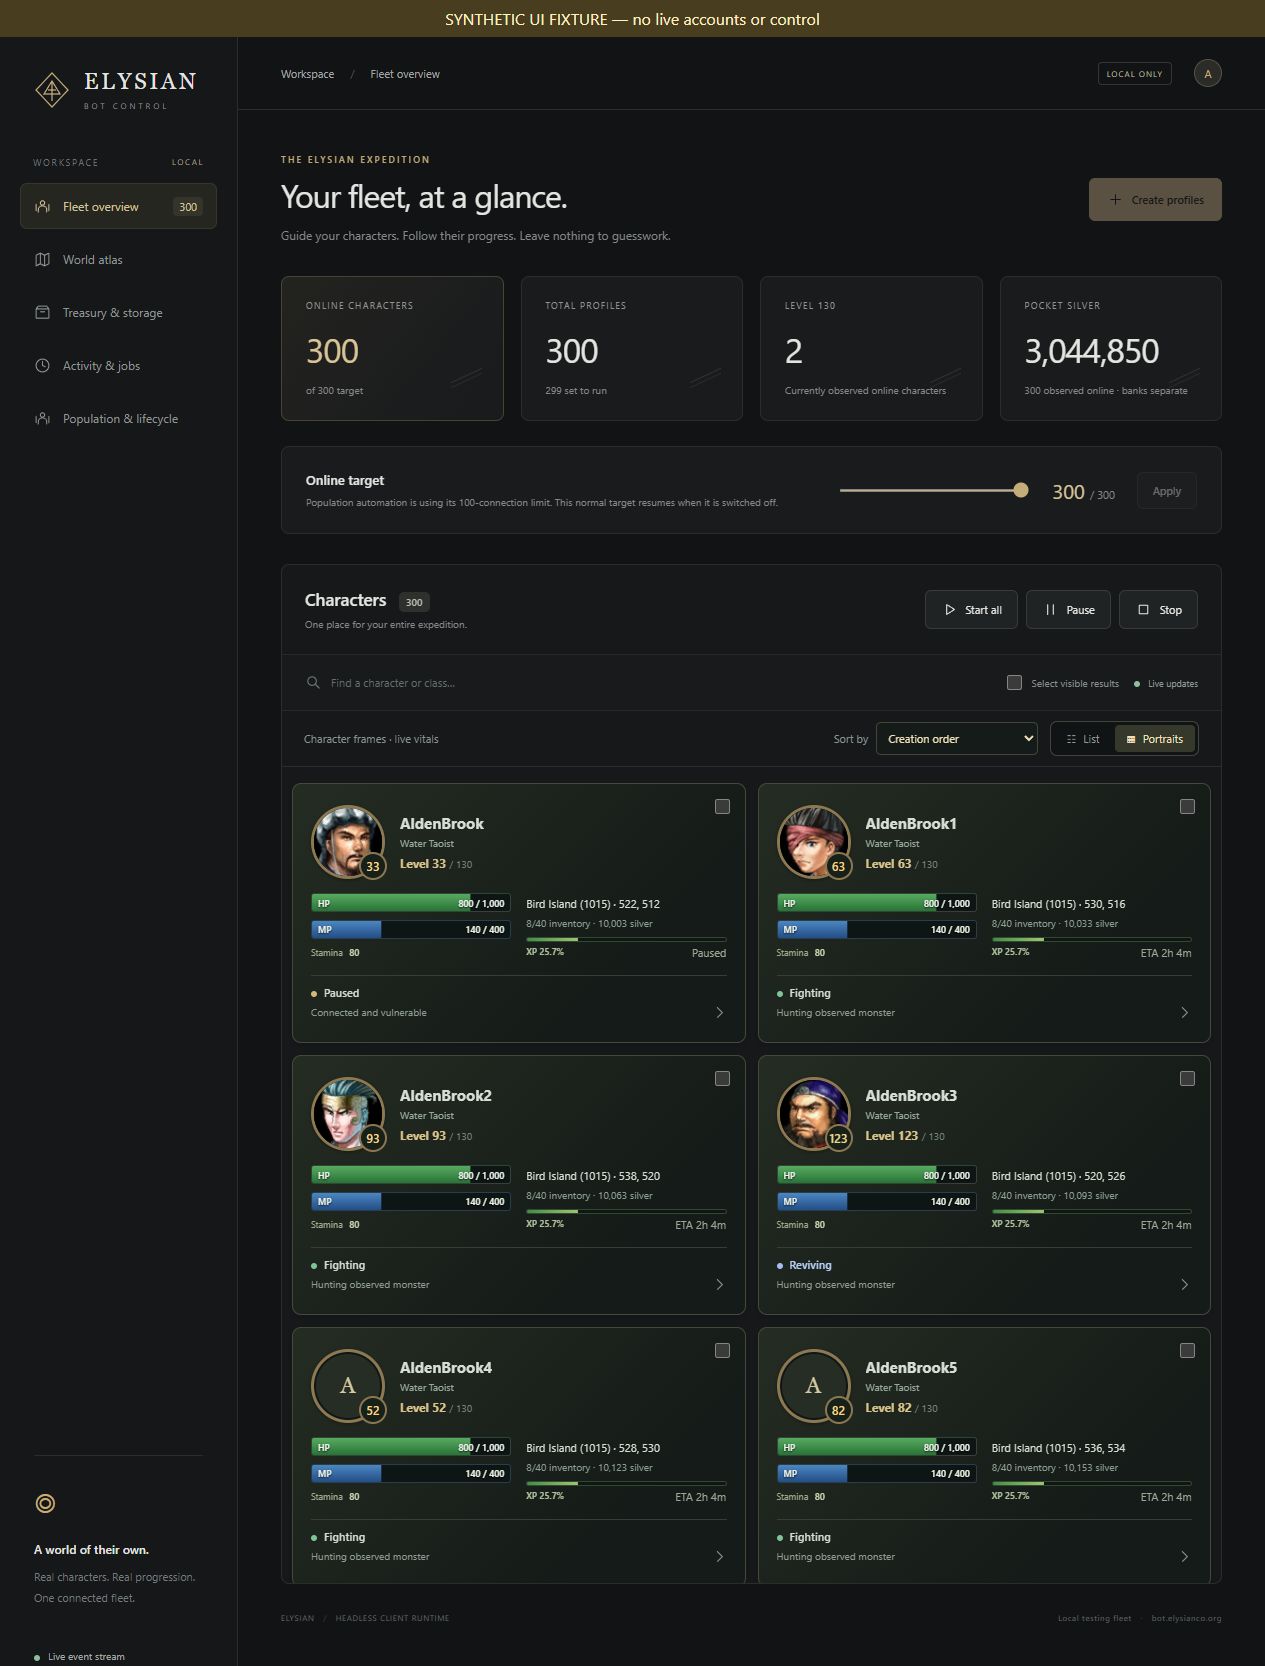The width and height of the screenshot is (1265, 1666).
Task: Open AldenBrook details chevron
Action: (720, 1013)
